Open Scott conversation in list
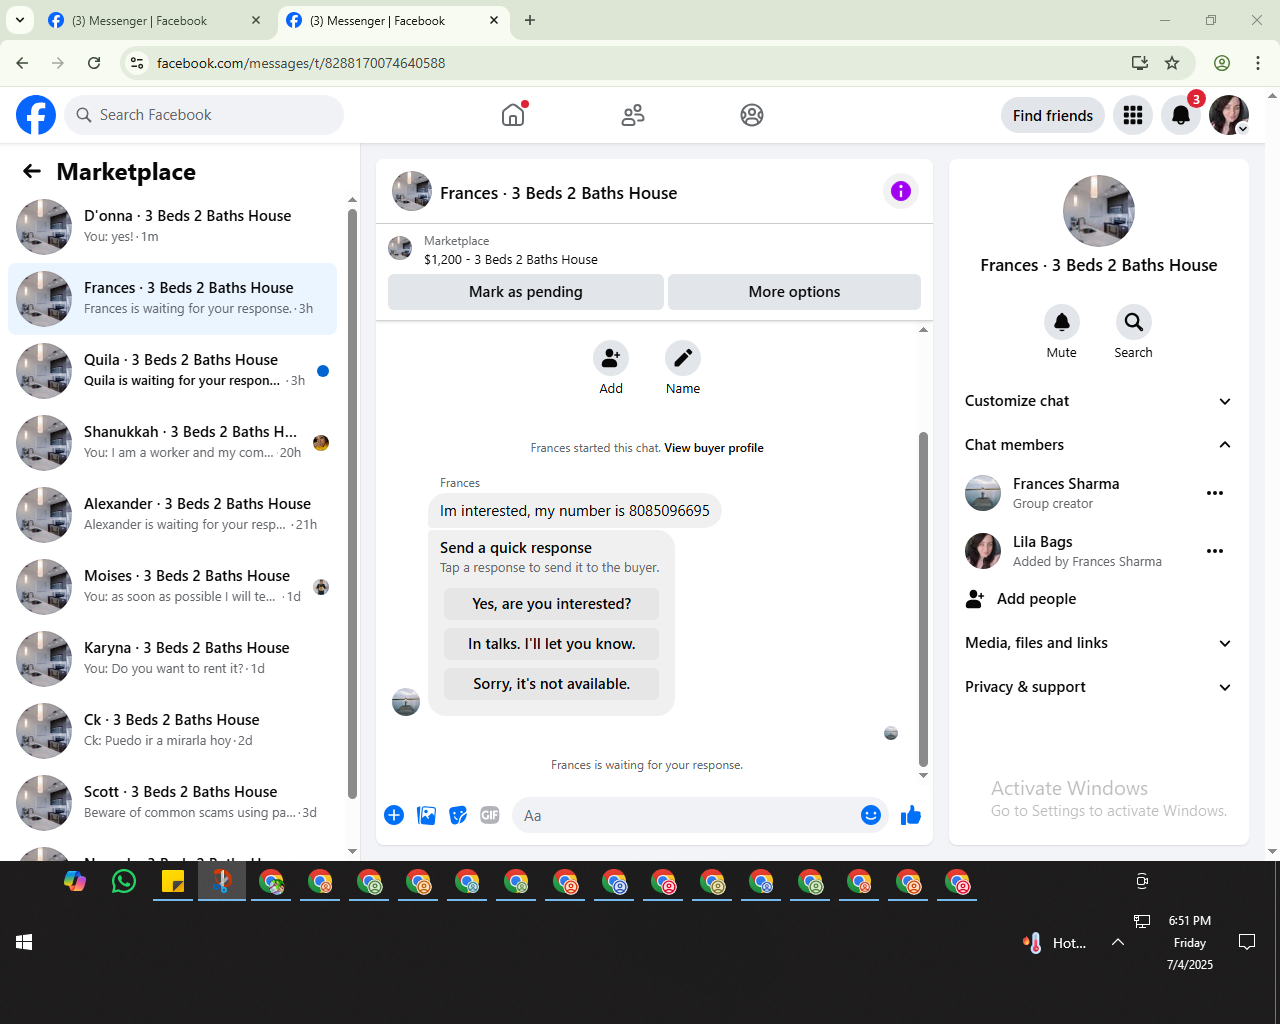1280x1024 pixels. (x=172, y=803)
